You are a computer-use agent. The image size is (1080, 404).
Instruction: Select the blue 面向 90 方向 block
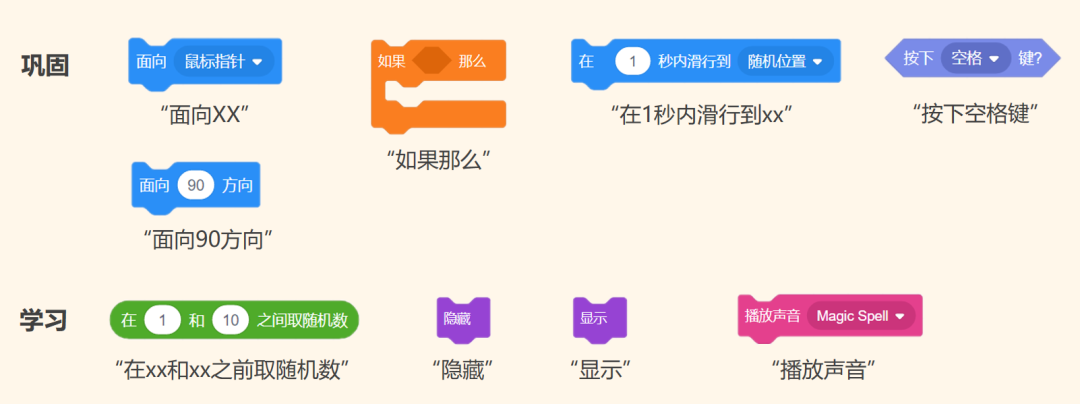tap(196, 186)
